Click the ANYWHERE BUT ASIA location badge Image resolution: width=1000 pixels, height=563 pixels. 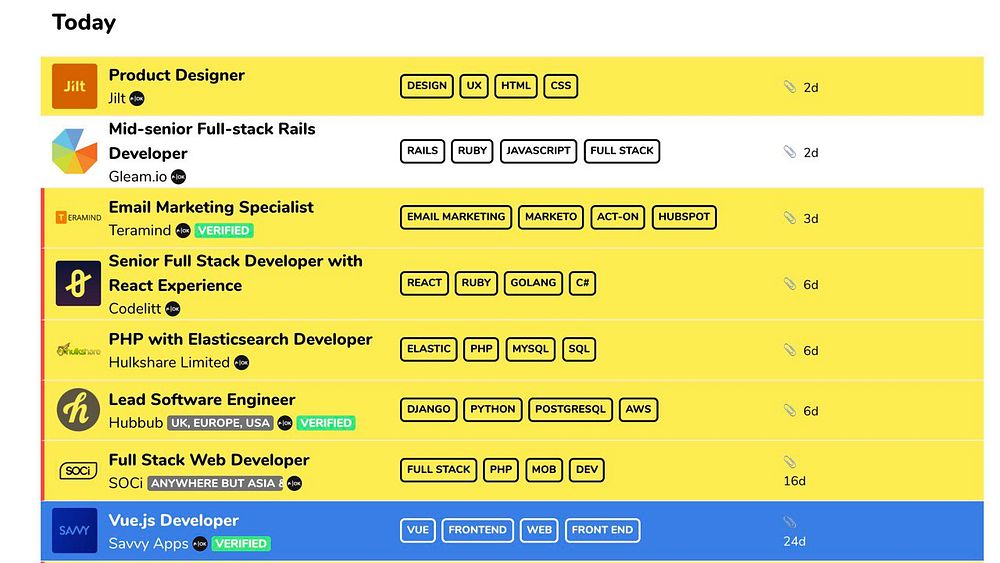[215, 484]
